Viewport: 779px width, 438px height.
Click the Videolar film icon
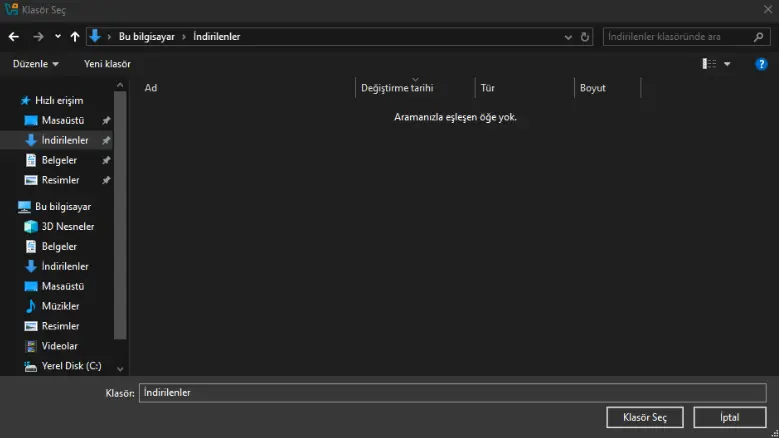[x=31, y=346]
